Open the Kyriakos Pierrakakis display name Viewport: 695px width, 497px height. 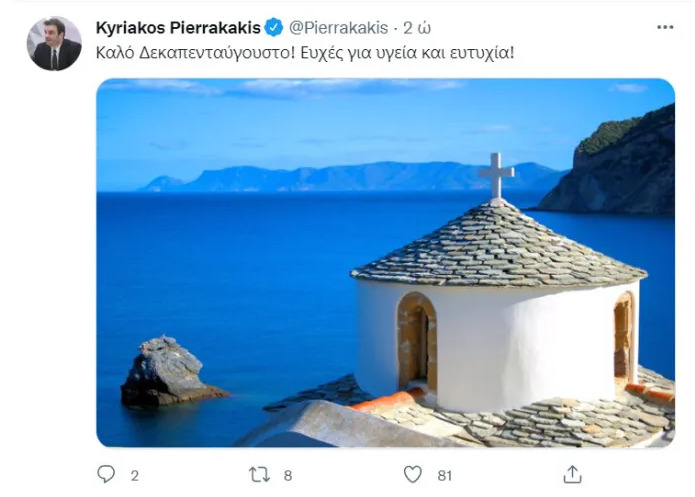[x=178, y=28]
